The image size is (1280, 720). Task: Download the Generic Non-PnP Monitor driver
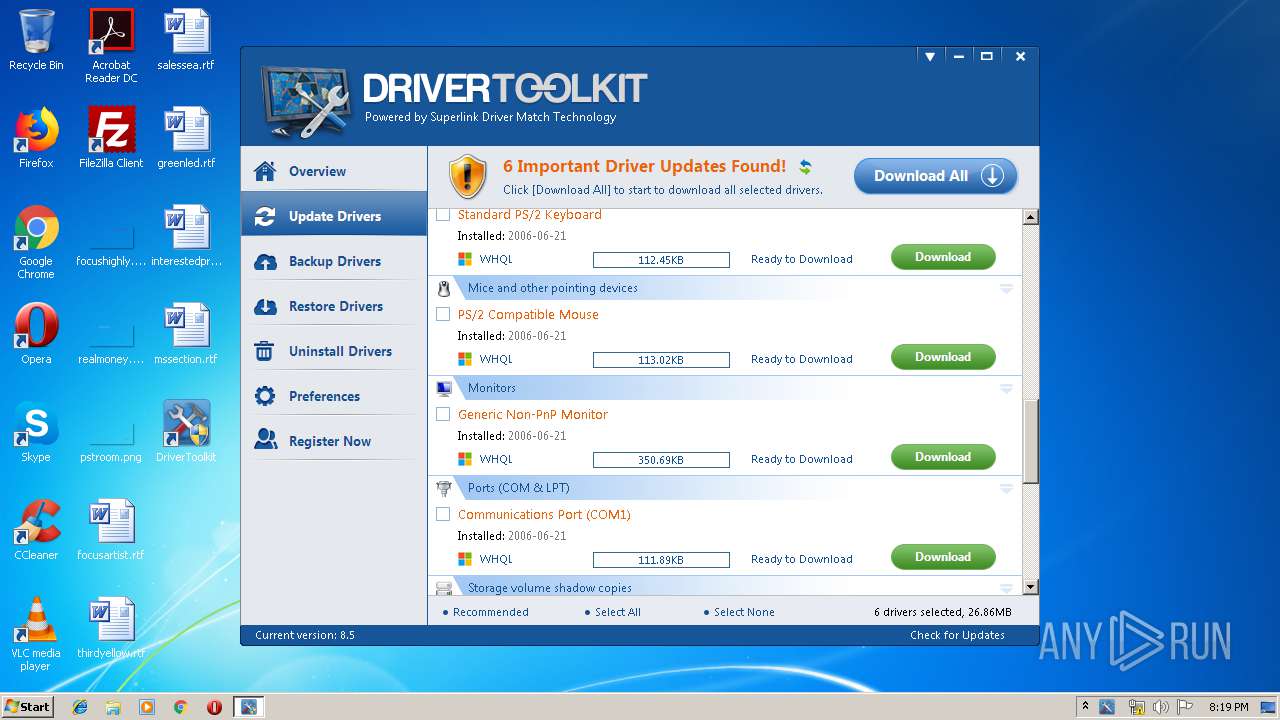point(943,457)
